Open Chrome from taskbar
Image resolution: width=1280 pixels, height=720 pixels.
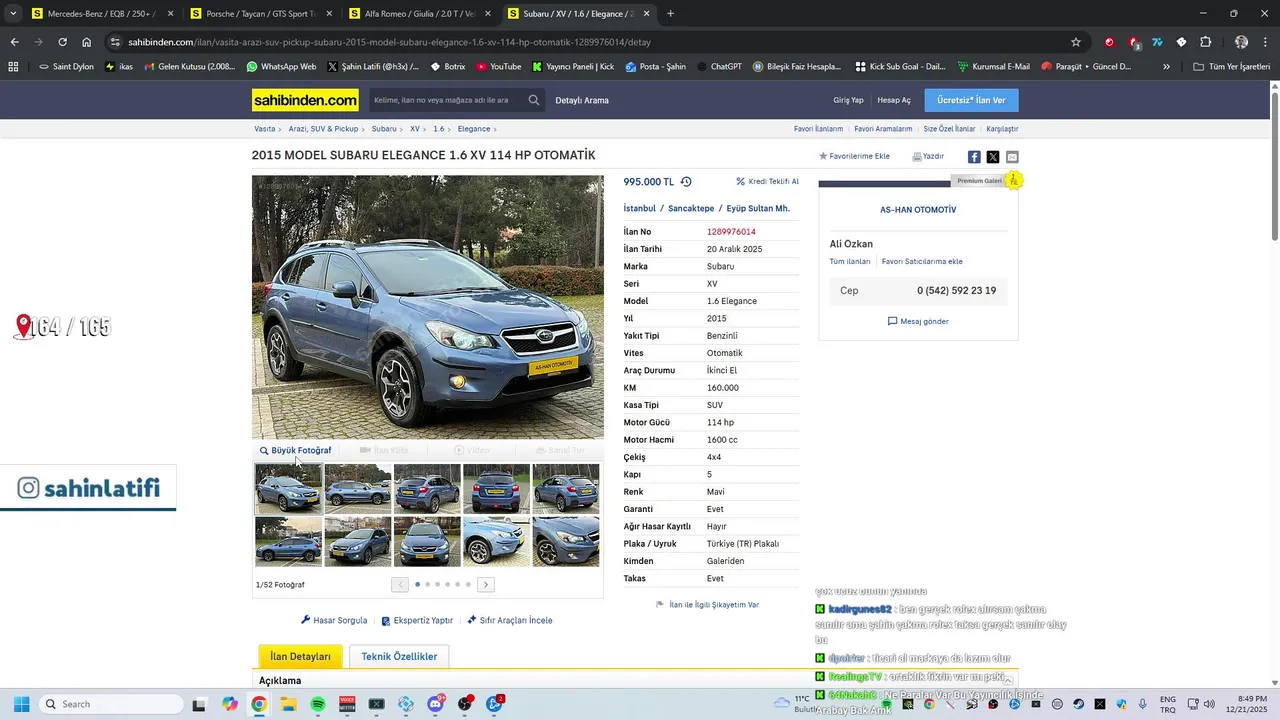coord(259,704)
